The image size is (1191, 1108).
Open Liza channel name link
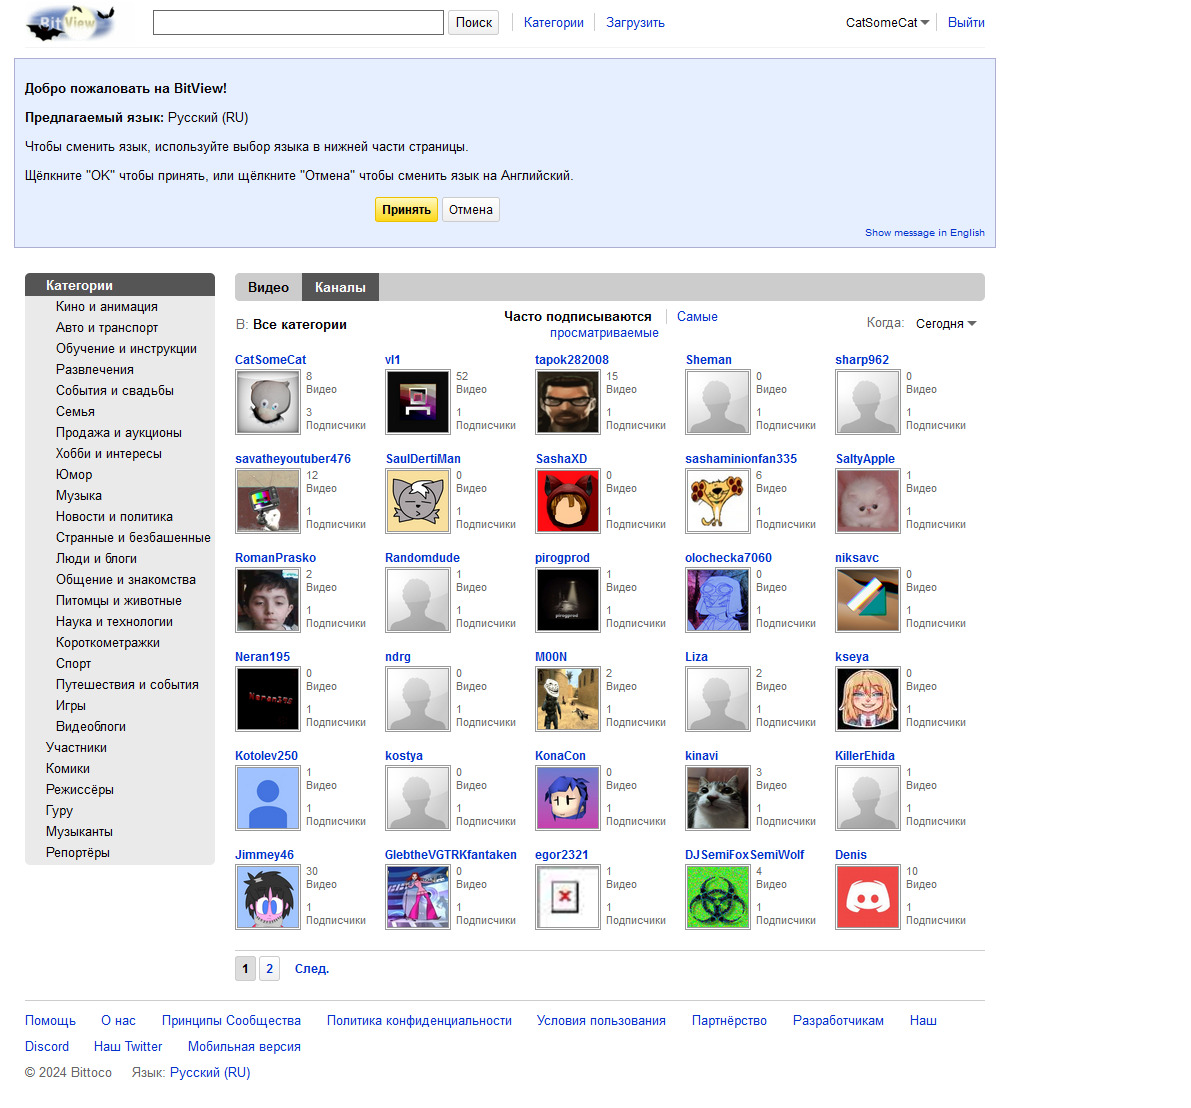point(697,657)
